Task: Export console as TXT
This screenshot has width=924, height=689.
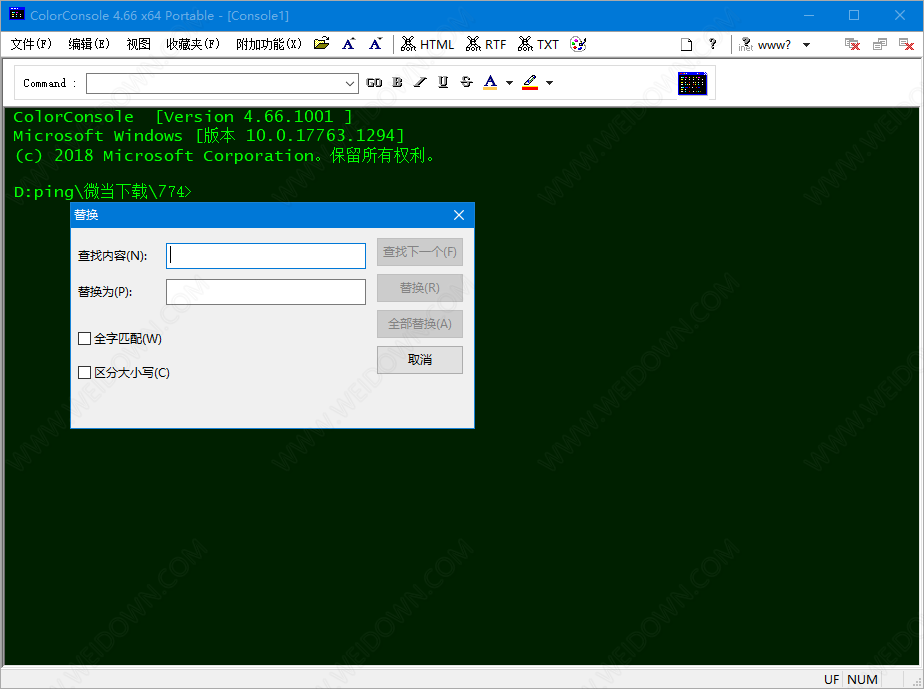Action: pyautogui.click(x=538, y=44)
